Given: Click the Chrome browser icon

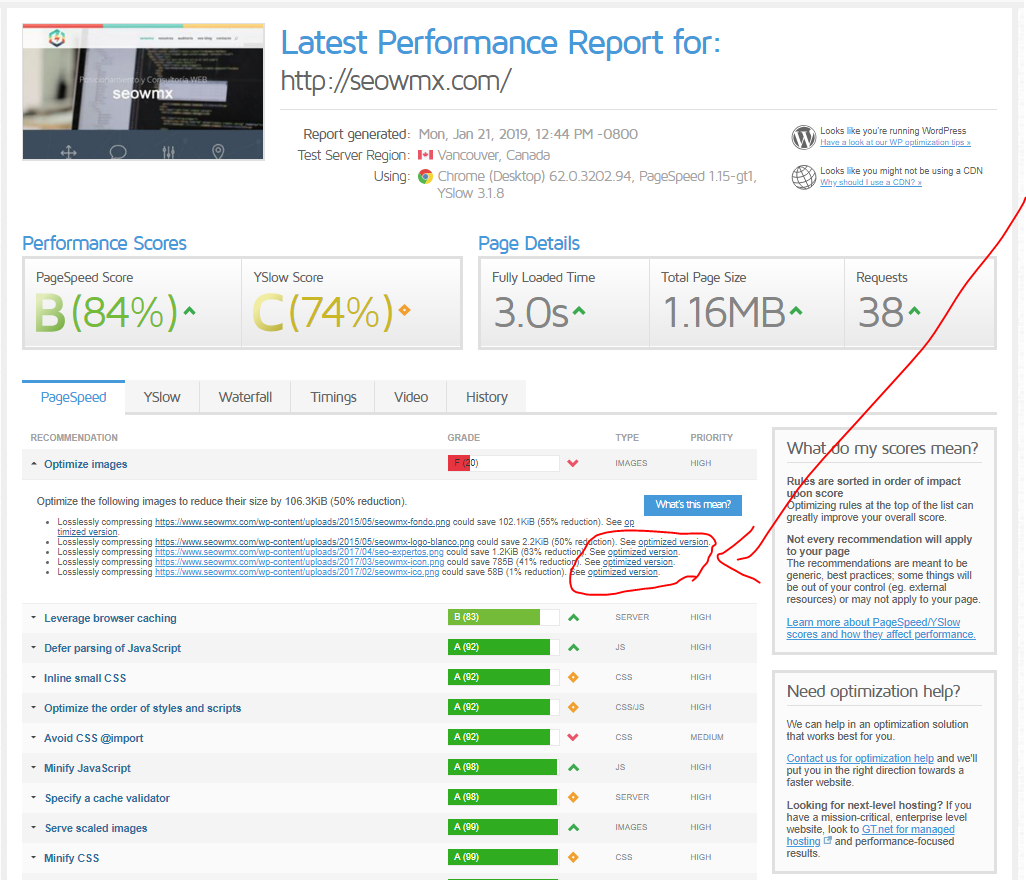Looking at the screenshot, I should click(425, 176).
